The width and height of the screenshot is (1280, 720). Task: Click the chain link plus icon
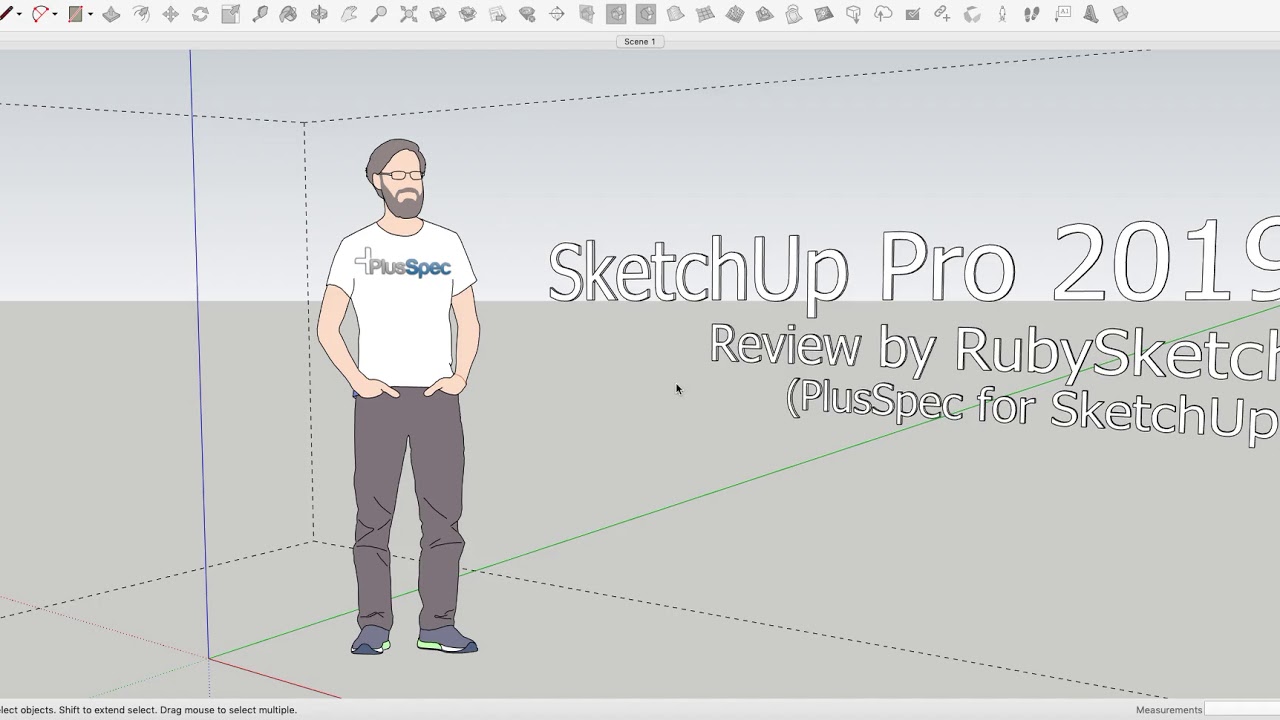943,13
